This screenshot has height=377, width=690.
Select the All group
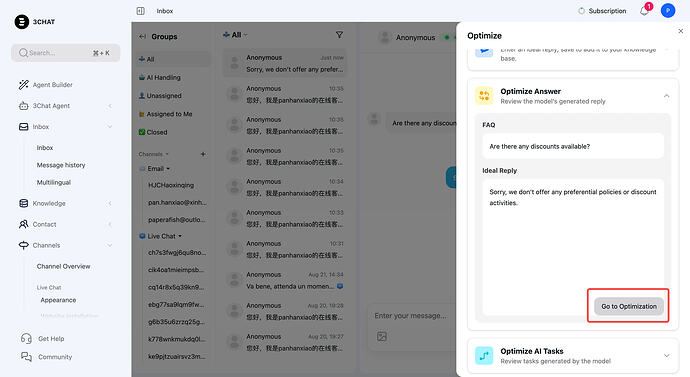coord(173,59)
